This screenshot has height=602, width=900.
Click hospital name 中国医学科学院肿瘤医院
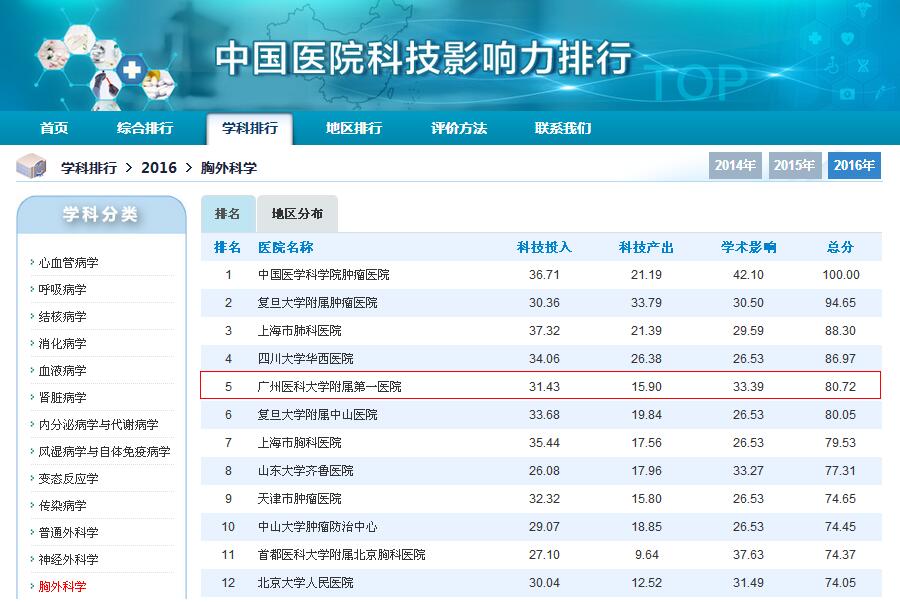point(324,275)
